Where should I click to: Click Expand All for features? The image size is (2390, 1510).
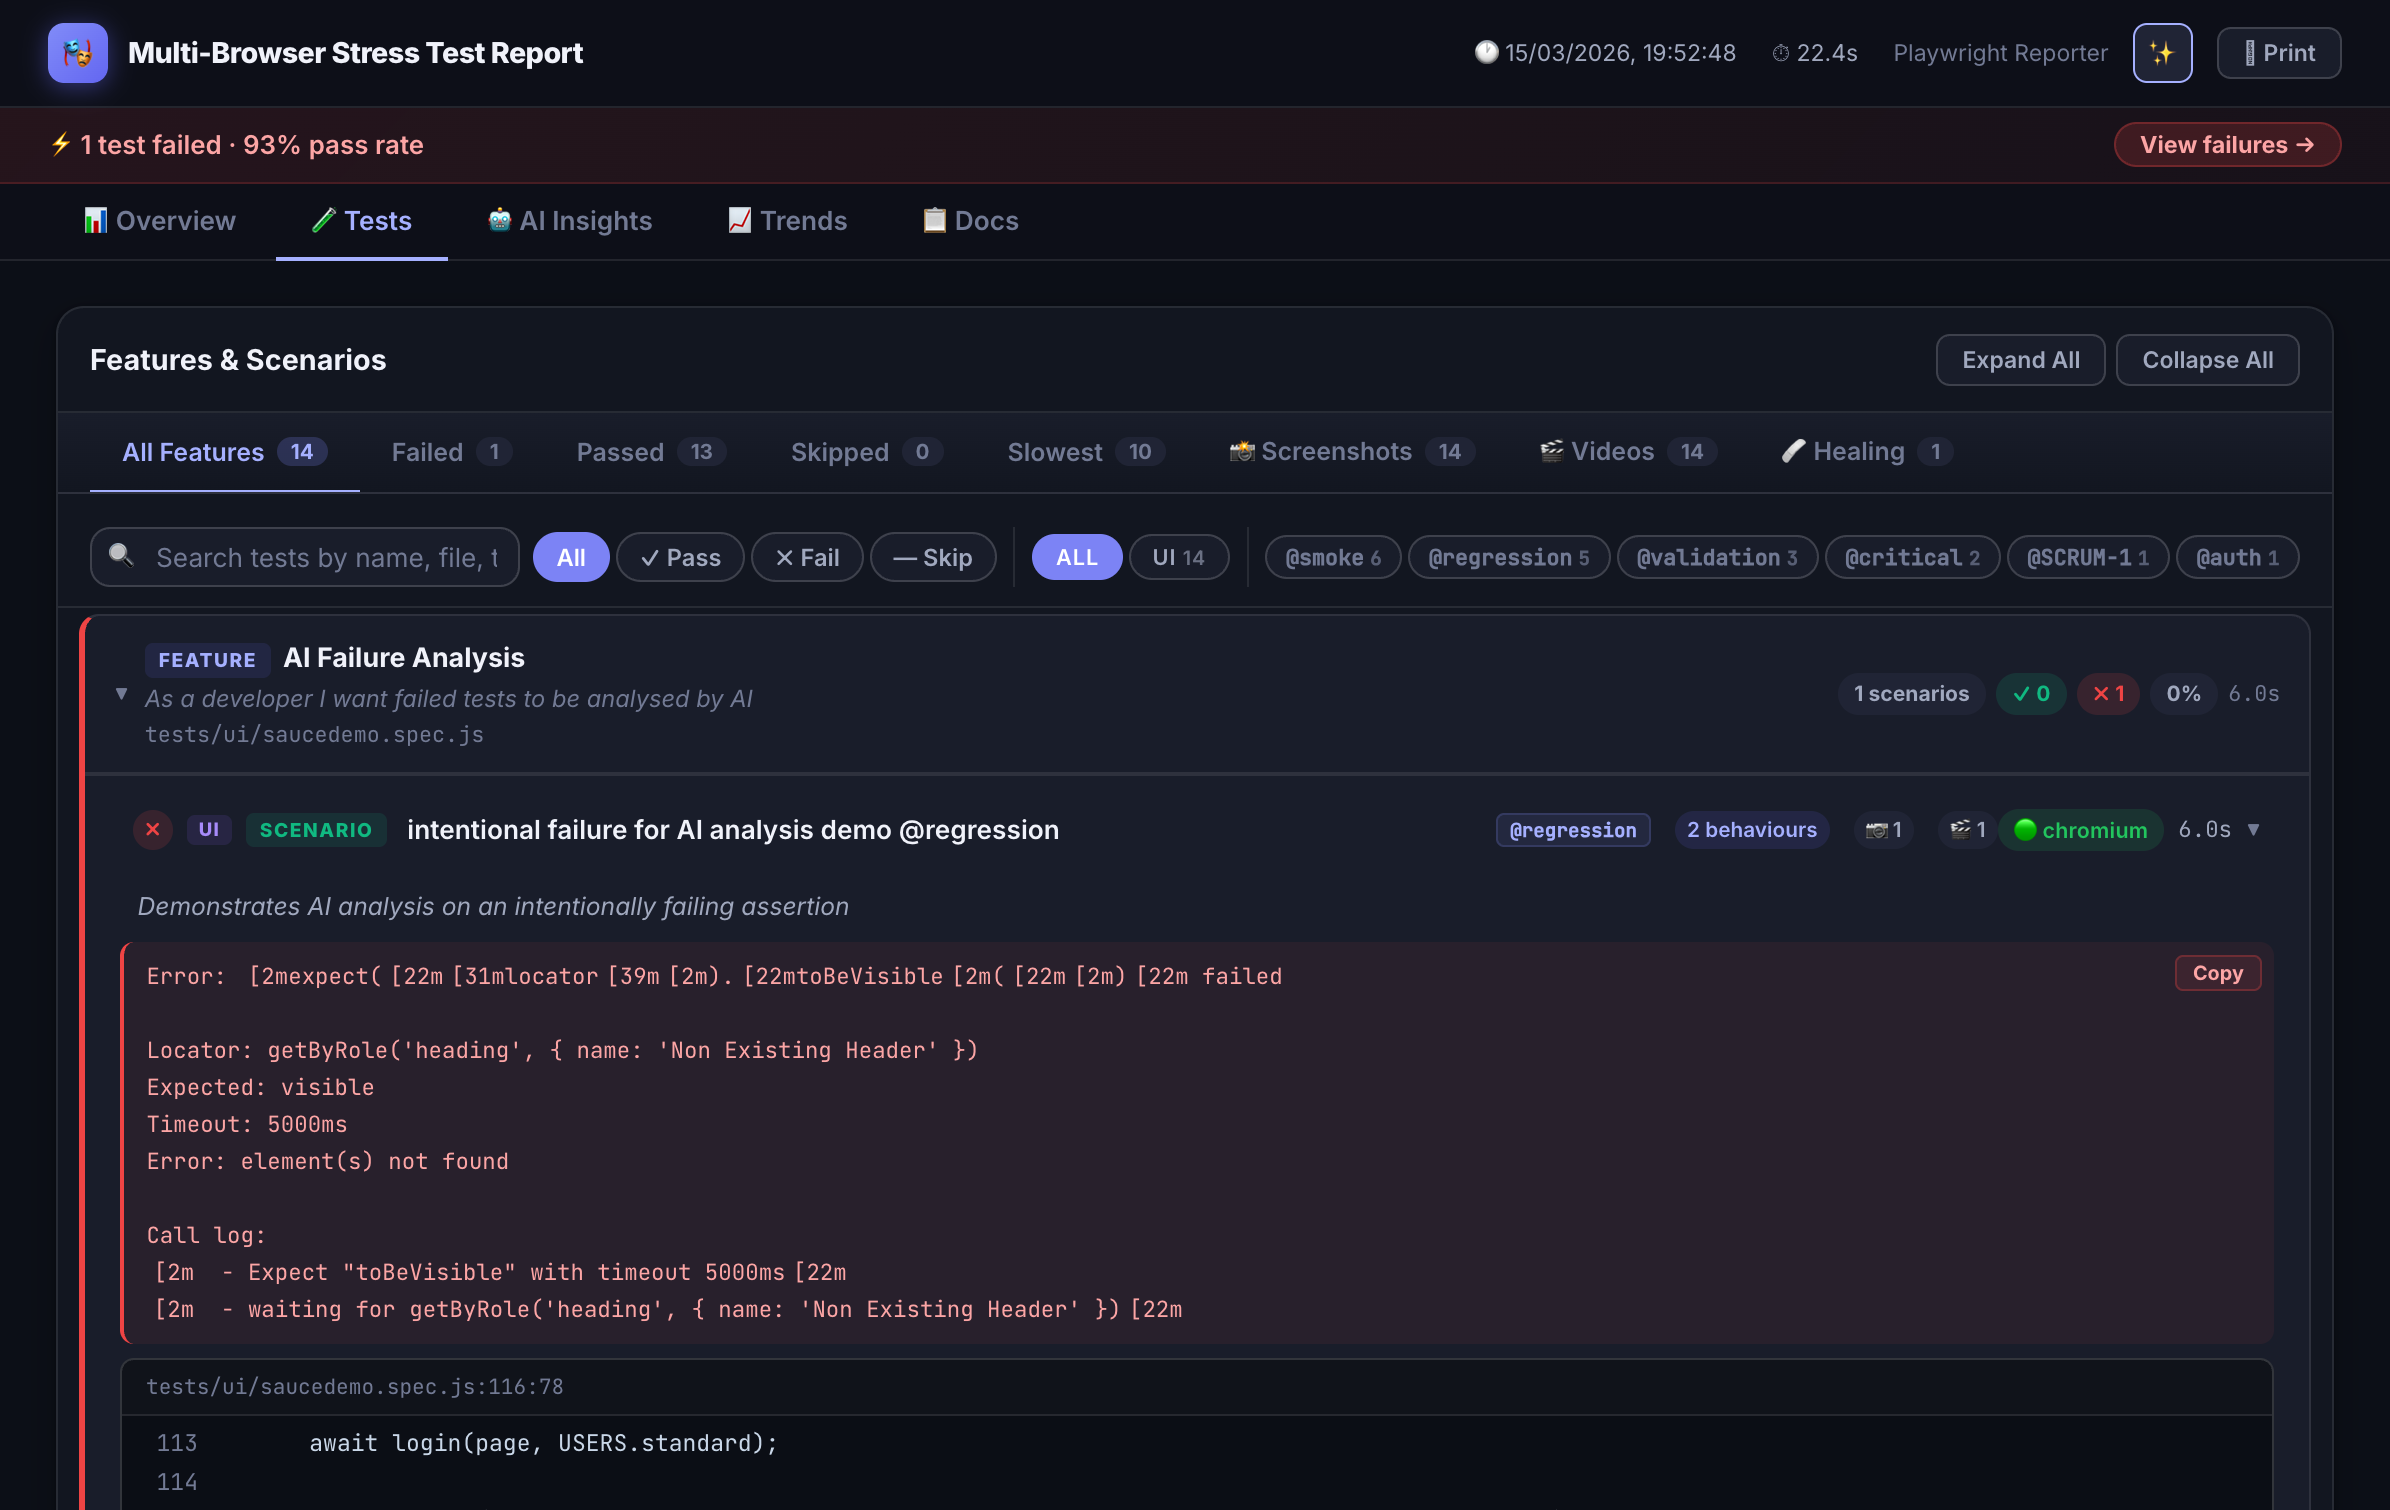pyautogui.click(x=2020, y=359)
